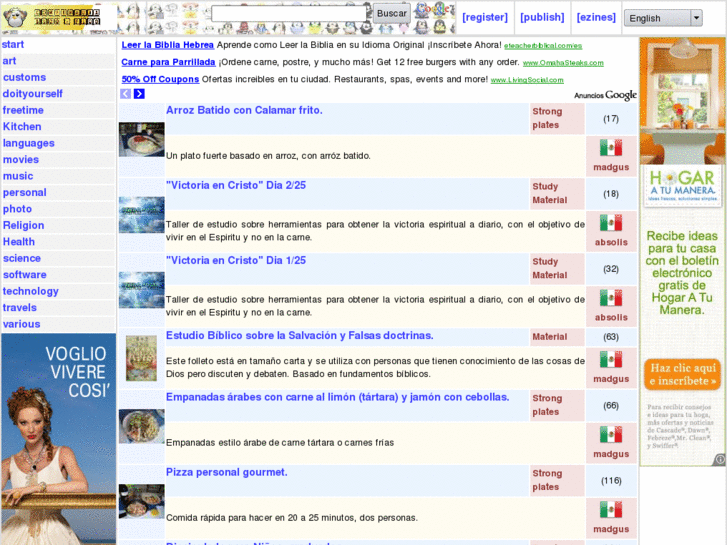Open Arroz Batido con Calamar frito title
Viewport: 727px width, 545px height.
pyautogui.click(x=244, y=110)
